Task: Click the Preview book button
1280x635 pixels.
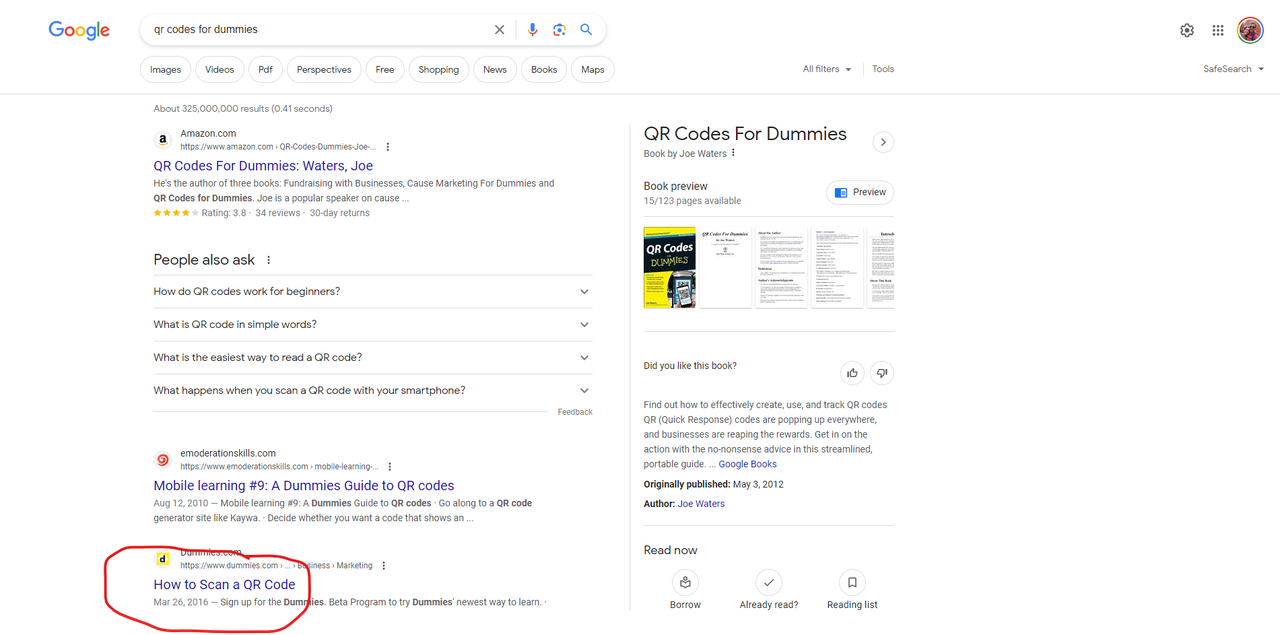Action: point(860,192)
